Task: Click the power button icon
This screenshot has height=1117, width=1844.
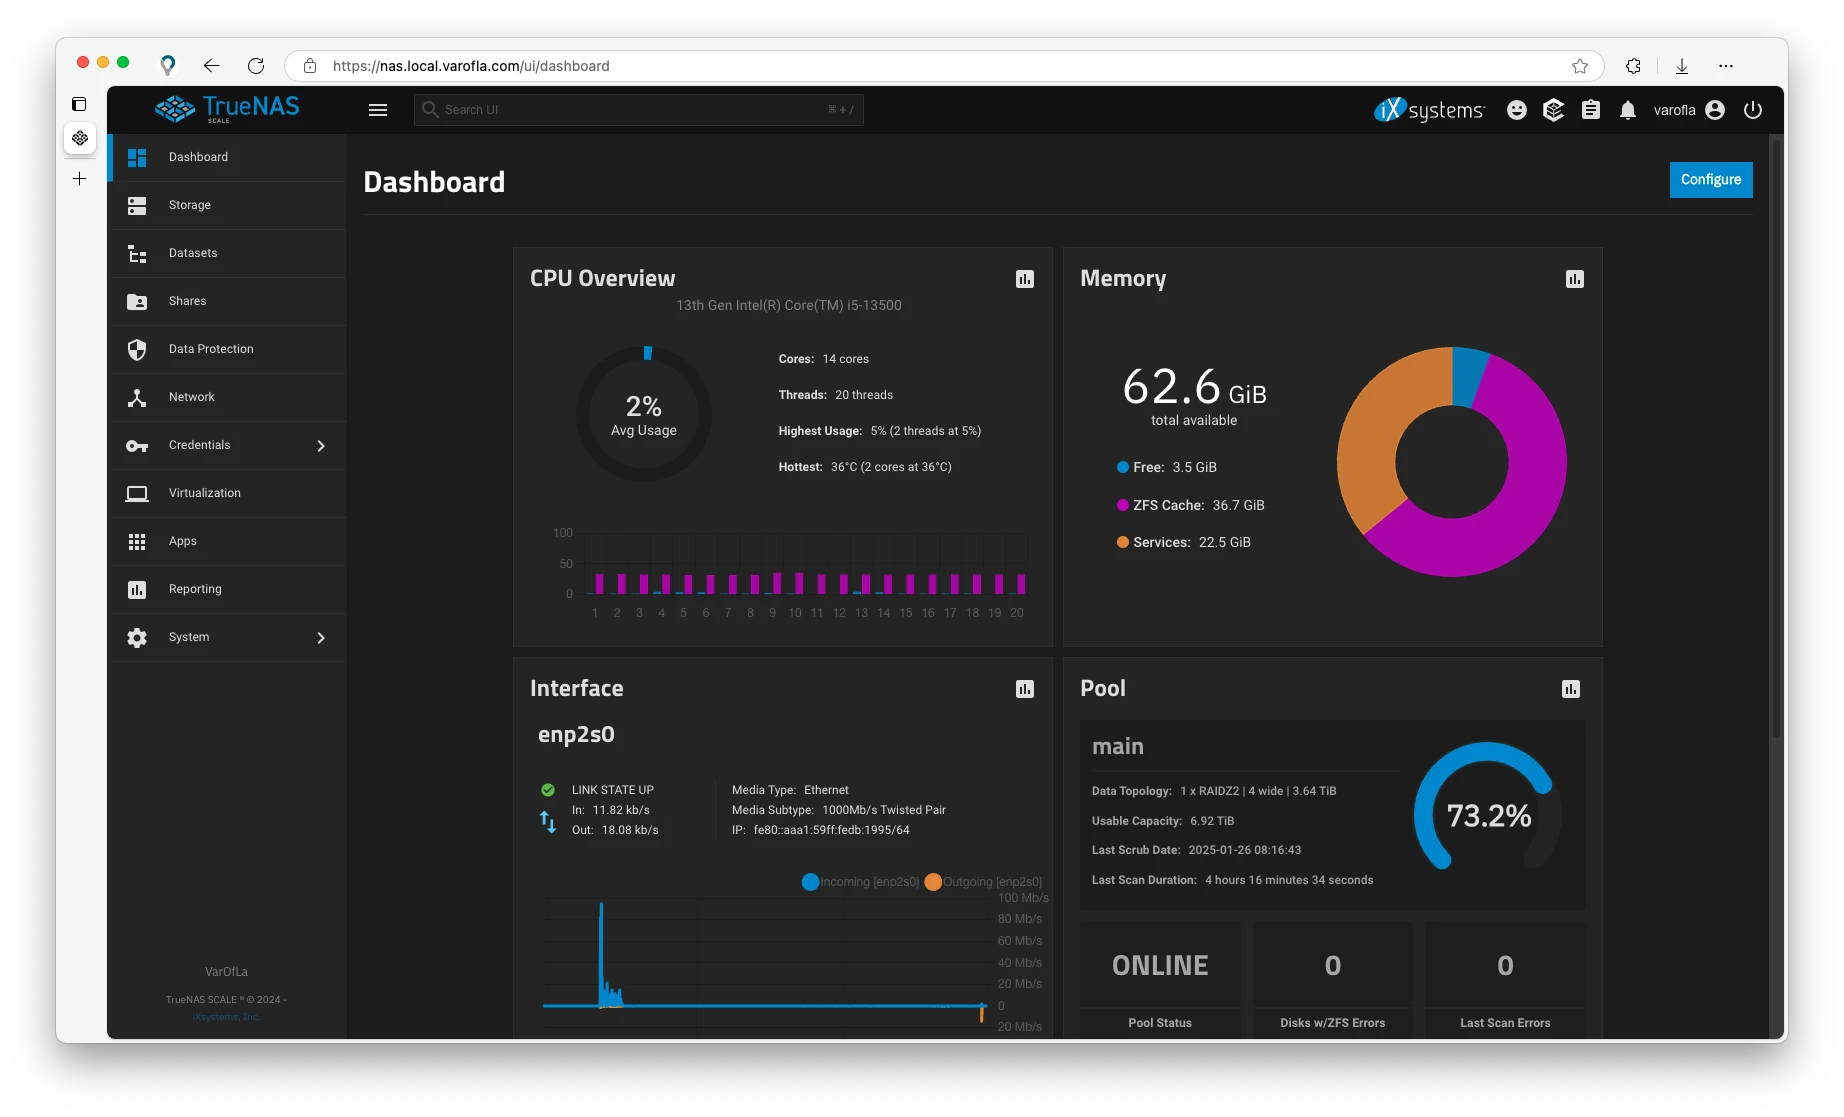Action: [x=1752, y=110]
